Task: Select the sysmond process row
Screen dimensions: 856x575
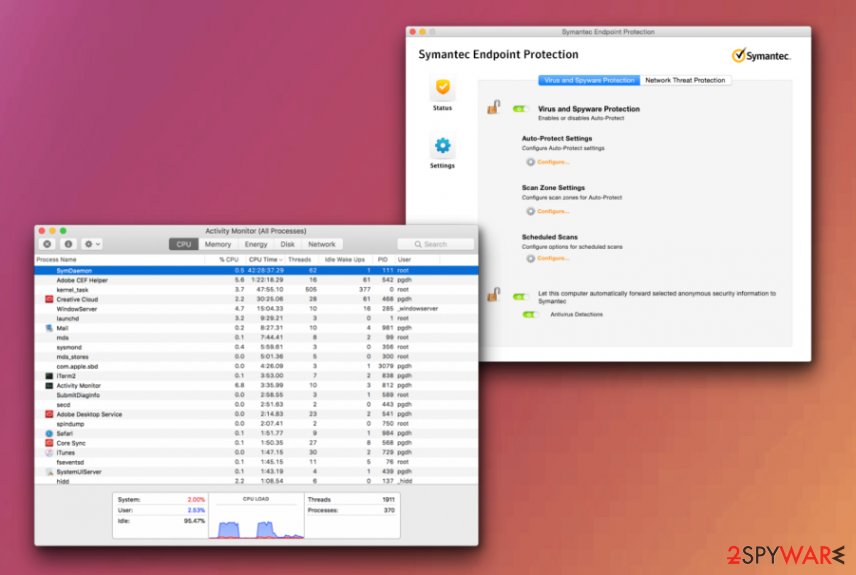Action: [256, 347]
